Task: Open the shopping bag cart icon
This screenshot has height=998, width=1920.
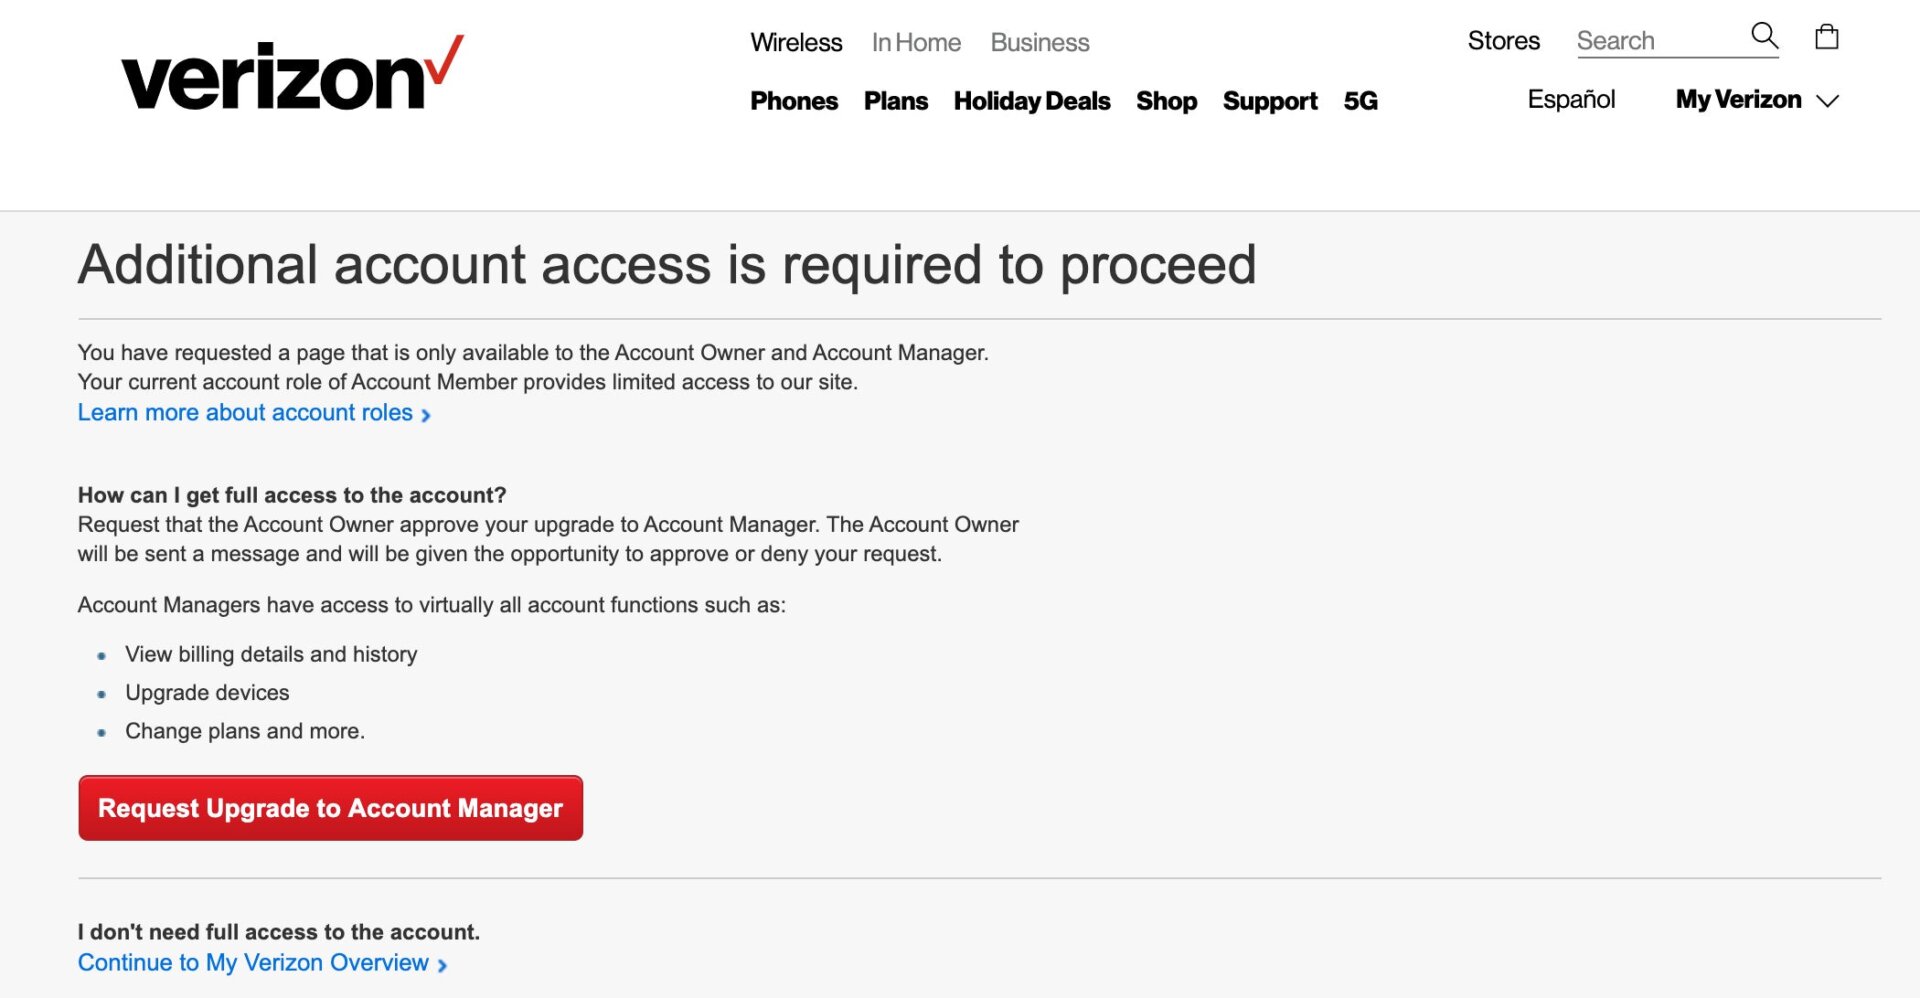Action: pos(1826,38)
